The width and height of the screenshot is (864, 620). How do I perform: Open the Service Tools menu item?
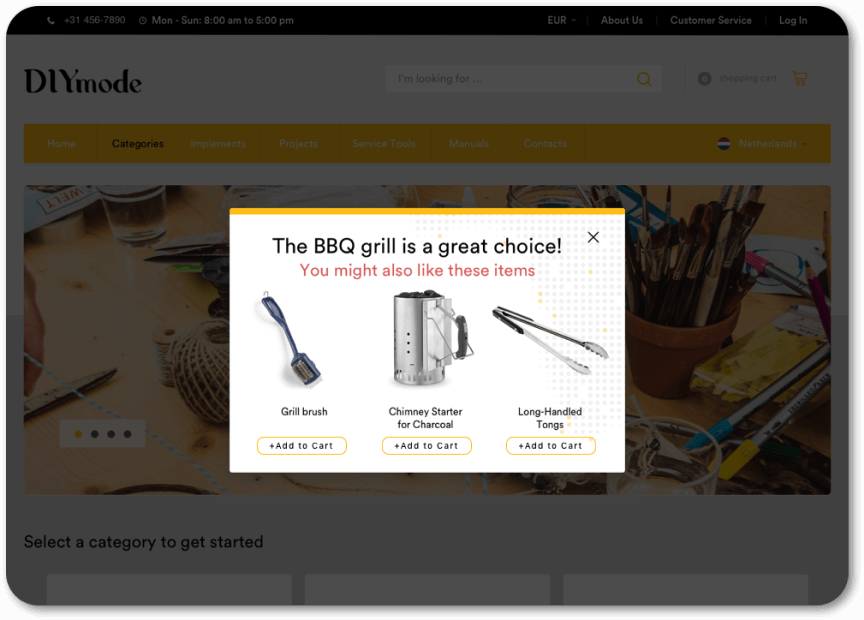click(x=384, y=144)
